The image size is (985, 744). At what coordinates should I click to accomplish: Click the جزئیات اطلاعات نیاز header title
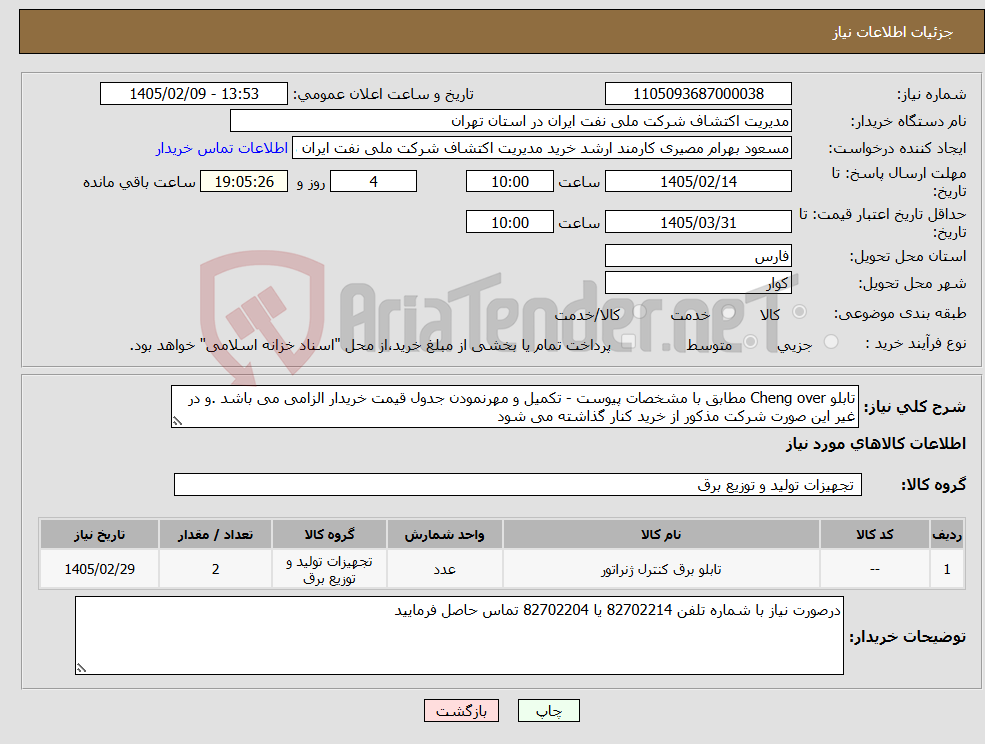[893, 32]
